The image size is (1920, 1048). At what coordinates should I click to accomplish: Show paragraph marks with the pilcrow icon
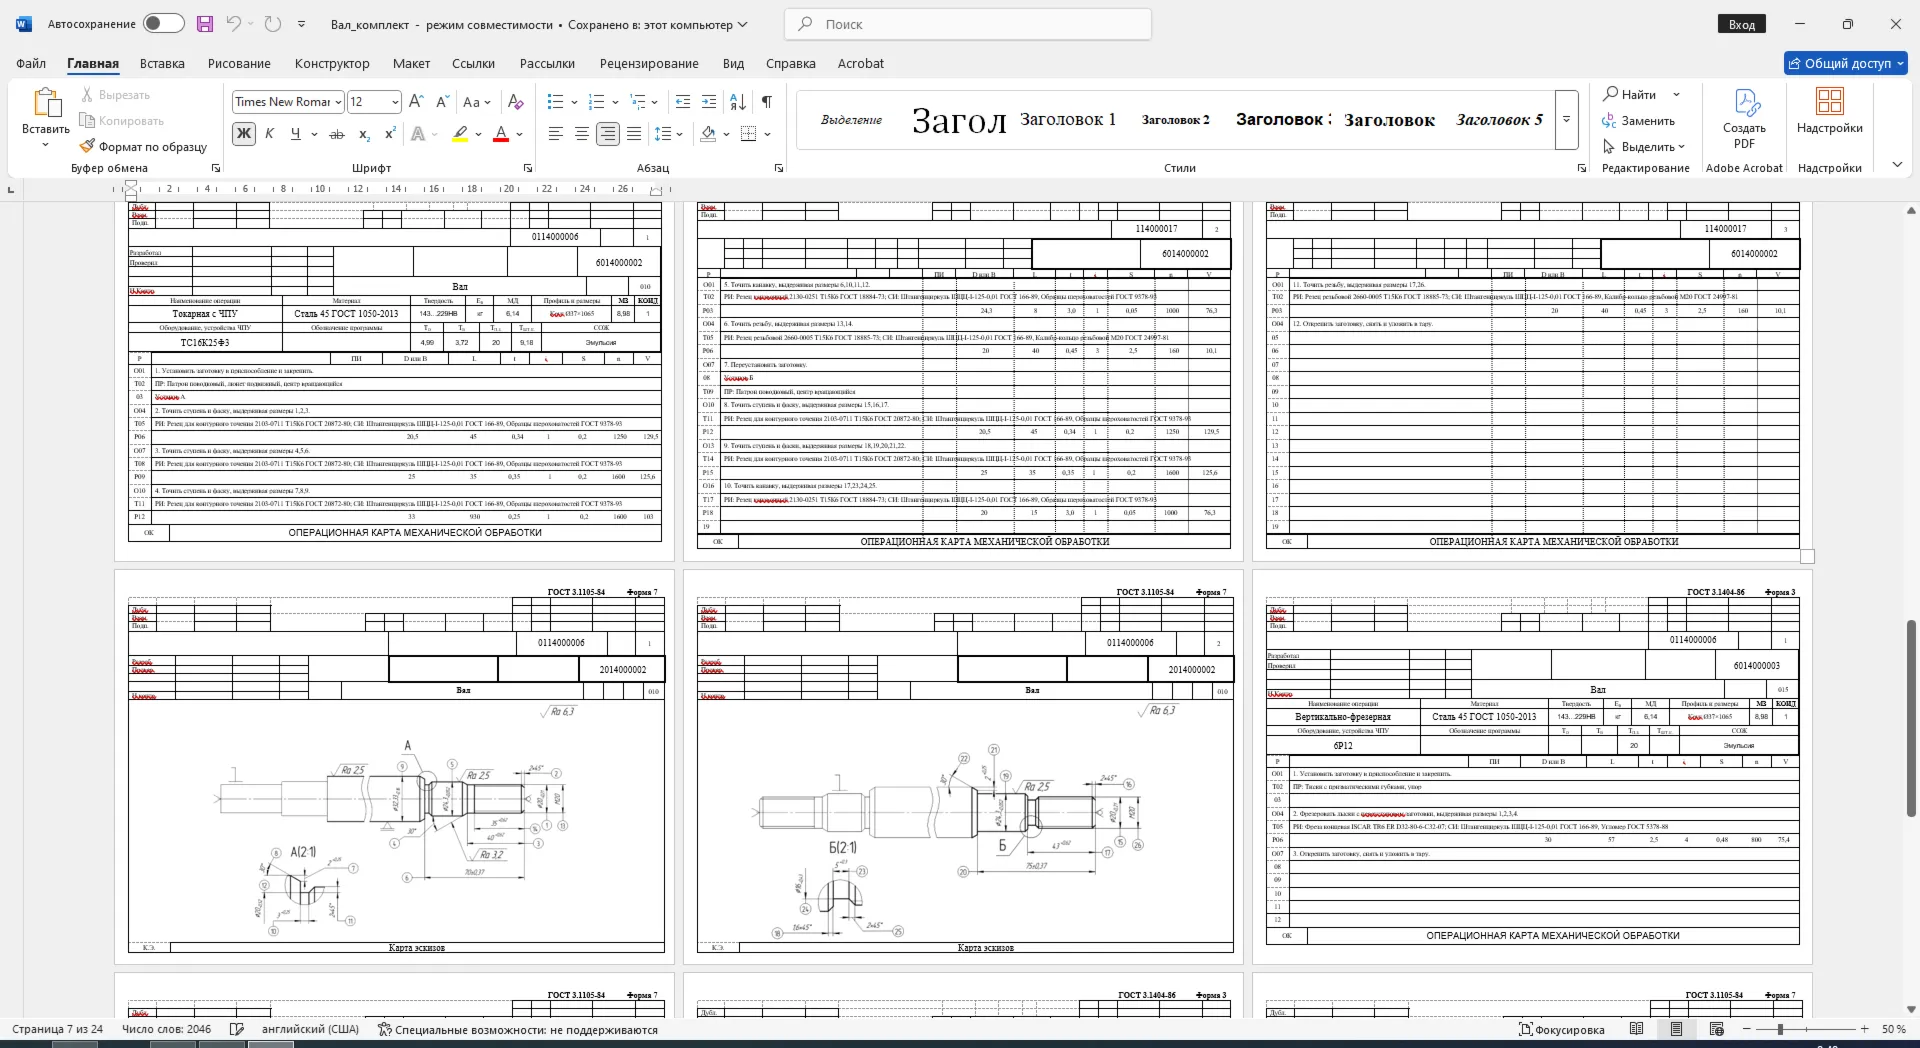pyautogui.click(x=766, y=101)
